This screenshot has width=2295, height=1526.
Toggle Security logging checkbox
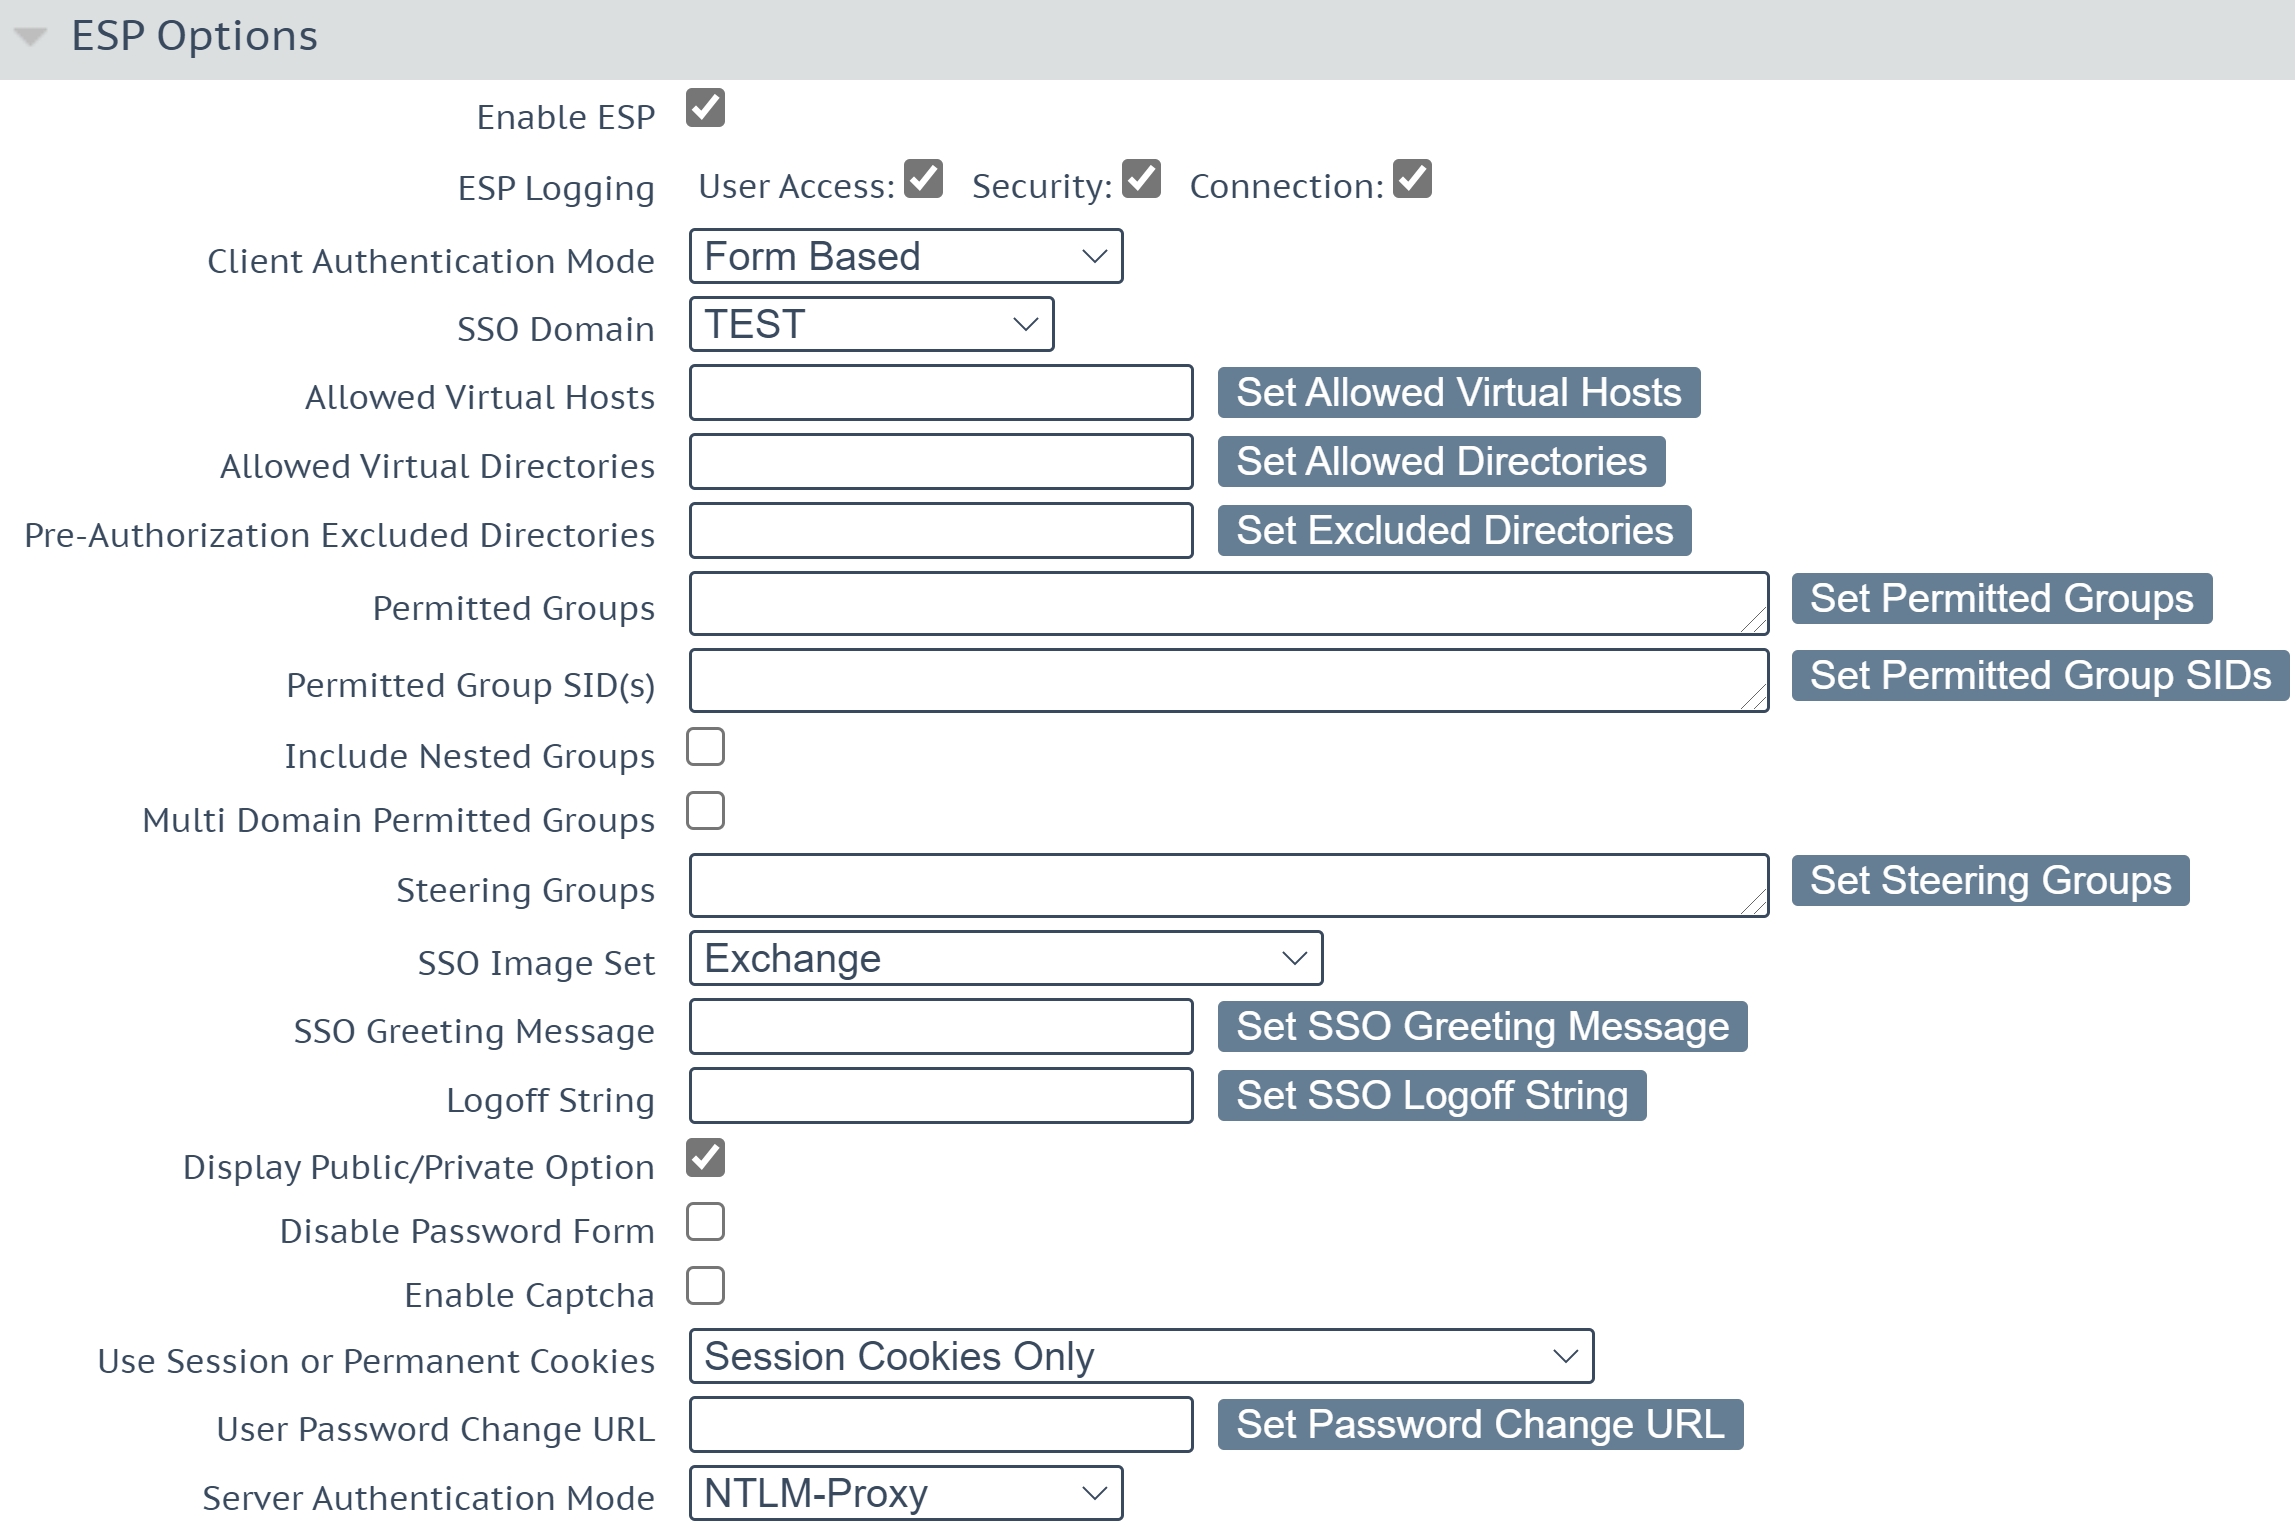pos(1141,179)
